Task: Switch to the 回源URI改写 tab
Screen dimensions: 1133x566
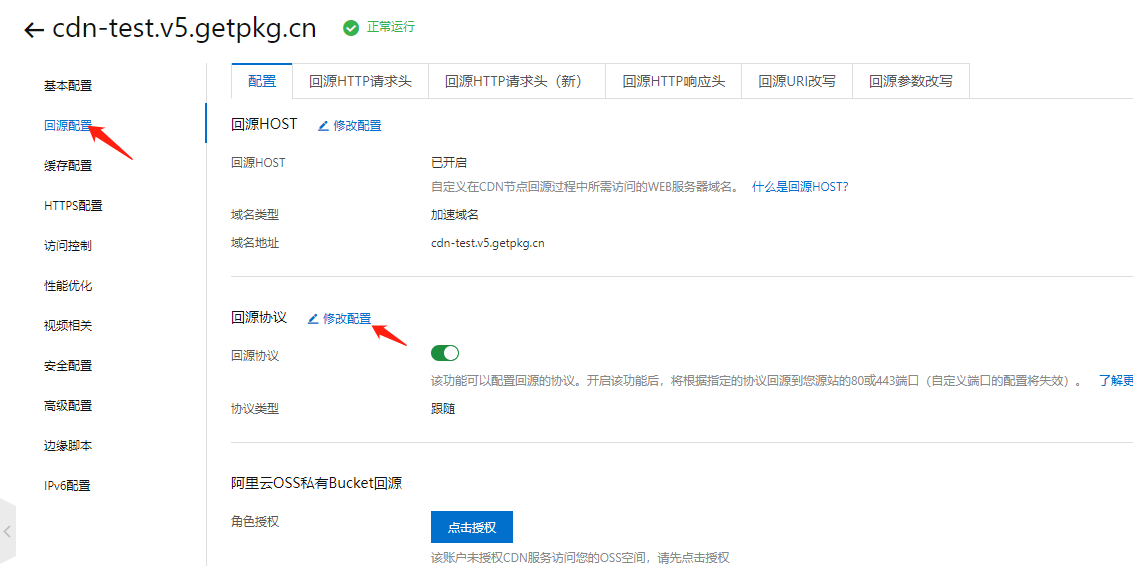Action: 797,81
